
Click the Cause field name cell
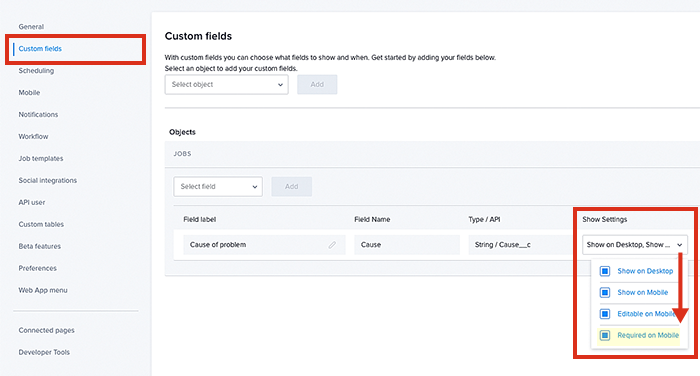407,245
